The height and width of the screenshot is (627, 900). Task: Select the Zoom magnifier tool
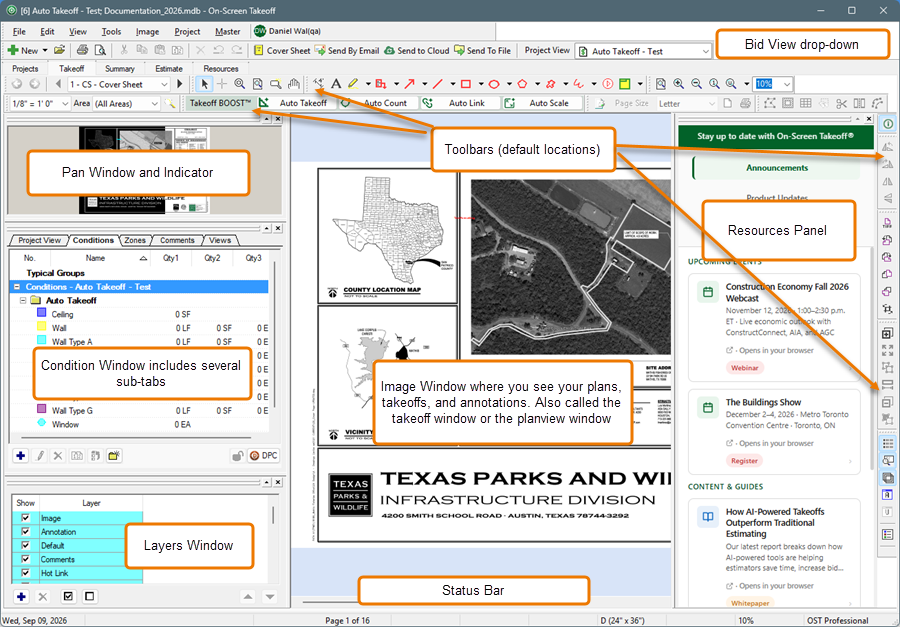(239, 84)
